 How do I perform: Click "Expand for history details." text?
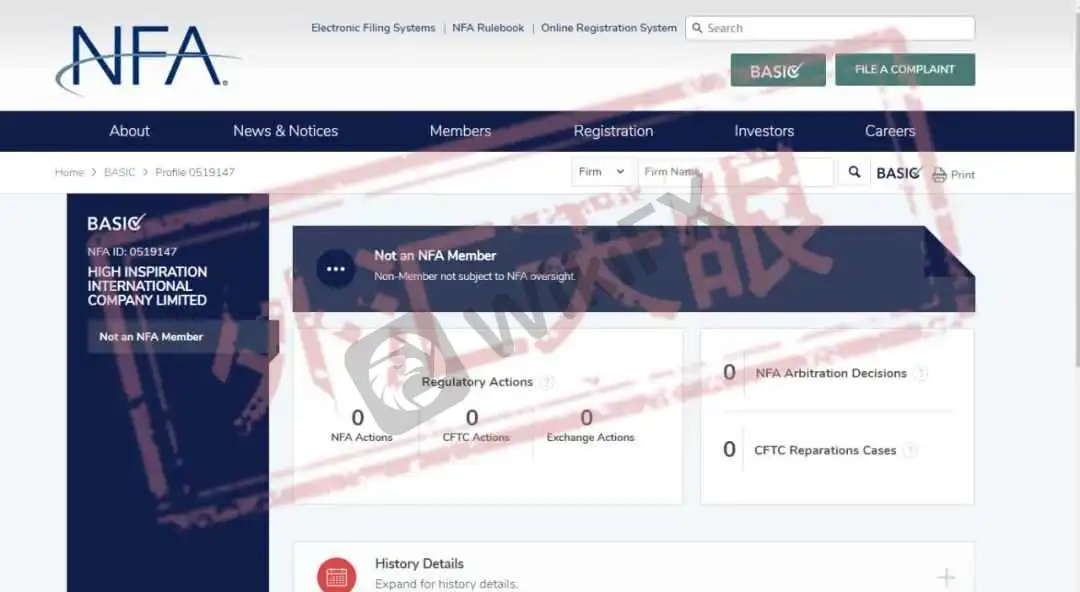tap(446, 584)
